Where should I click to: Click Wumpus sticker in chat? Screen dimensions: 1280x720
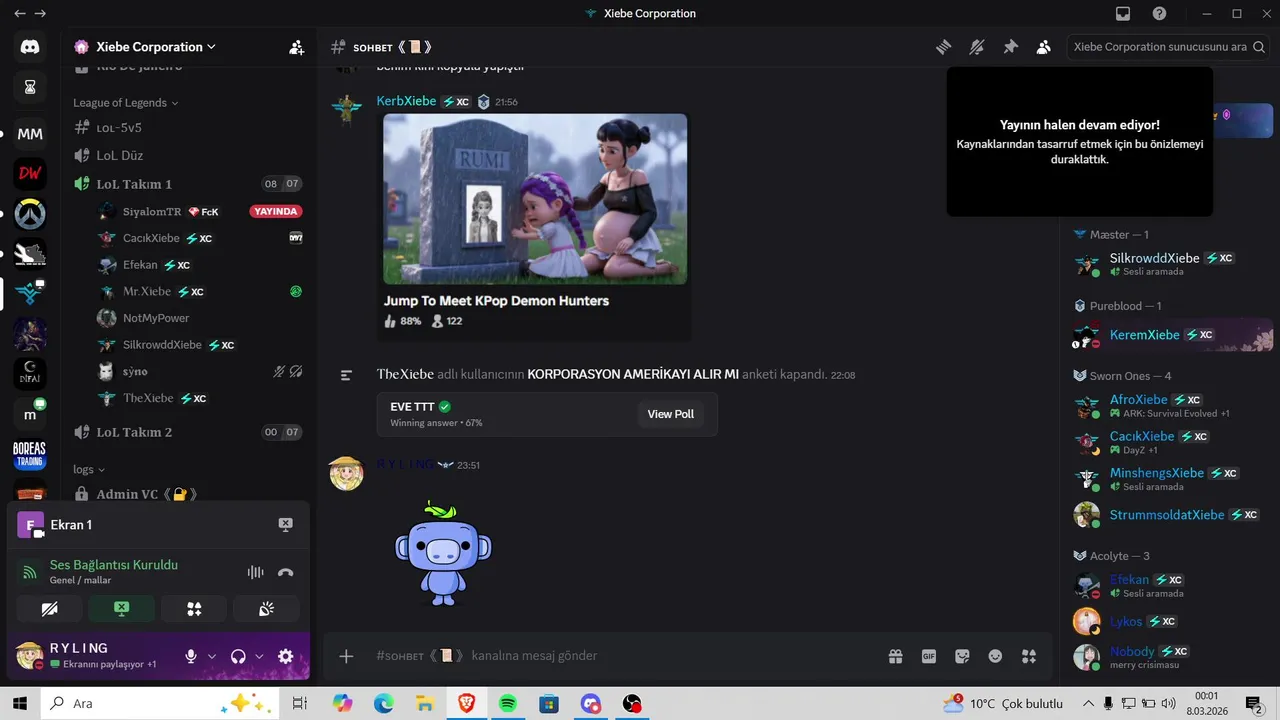tap(442, 553)
